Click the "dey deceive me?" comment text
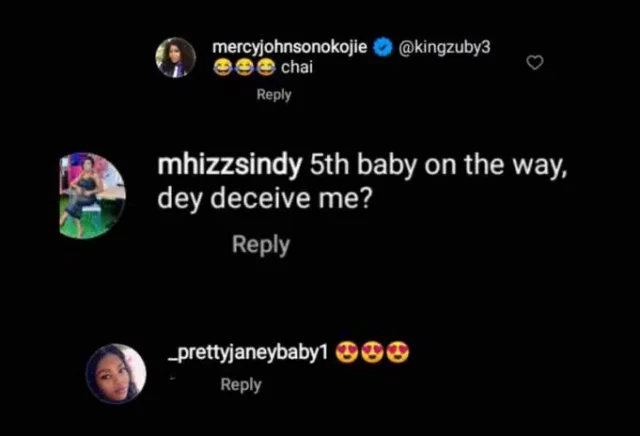The image size is (640, 436). [x=259, y=198]
